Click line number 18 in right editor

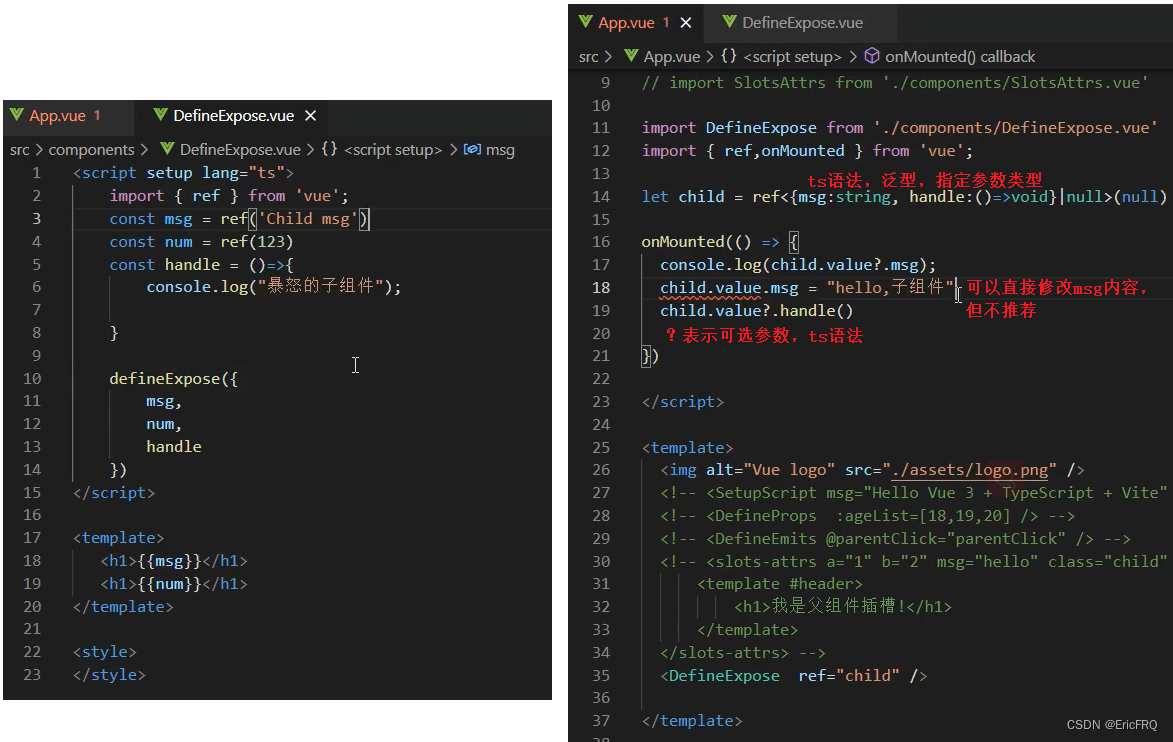click(601, 288)
